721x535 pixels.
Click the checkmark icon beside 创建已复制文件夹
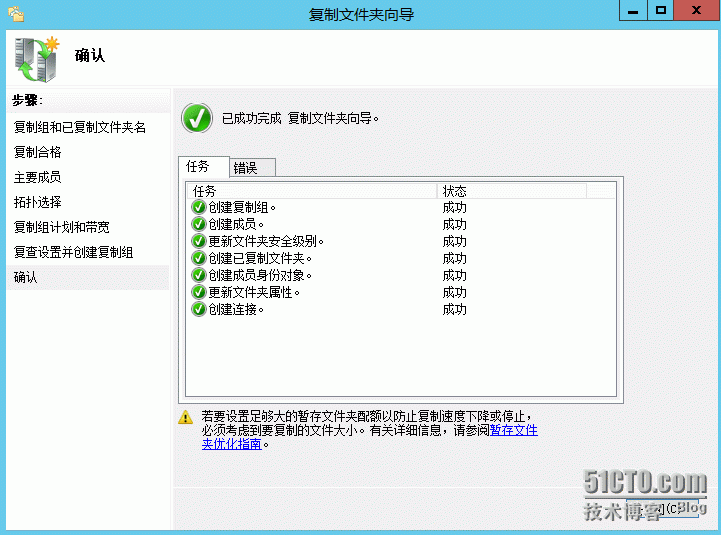coord(199,259)
